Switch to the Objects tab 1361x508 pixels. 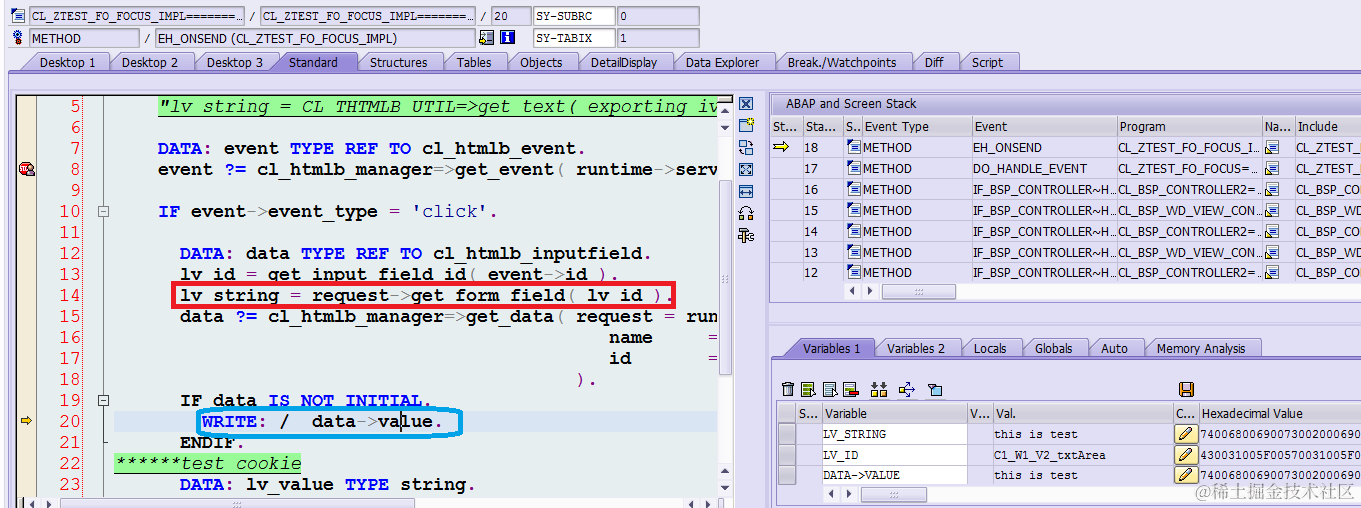541,62
